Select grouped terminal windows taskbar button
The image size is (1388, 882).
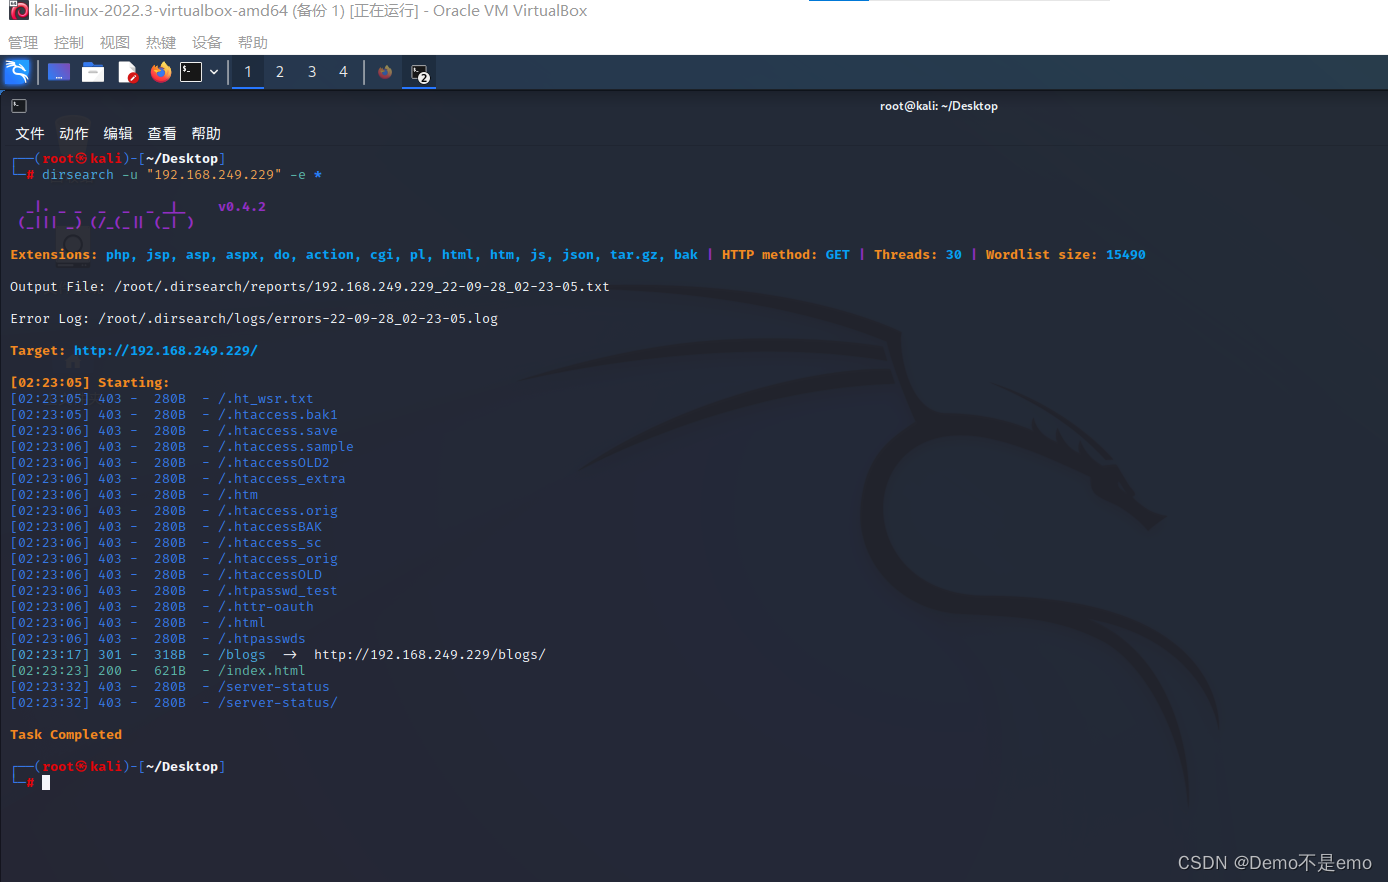tap(420, 72)
